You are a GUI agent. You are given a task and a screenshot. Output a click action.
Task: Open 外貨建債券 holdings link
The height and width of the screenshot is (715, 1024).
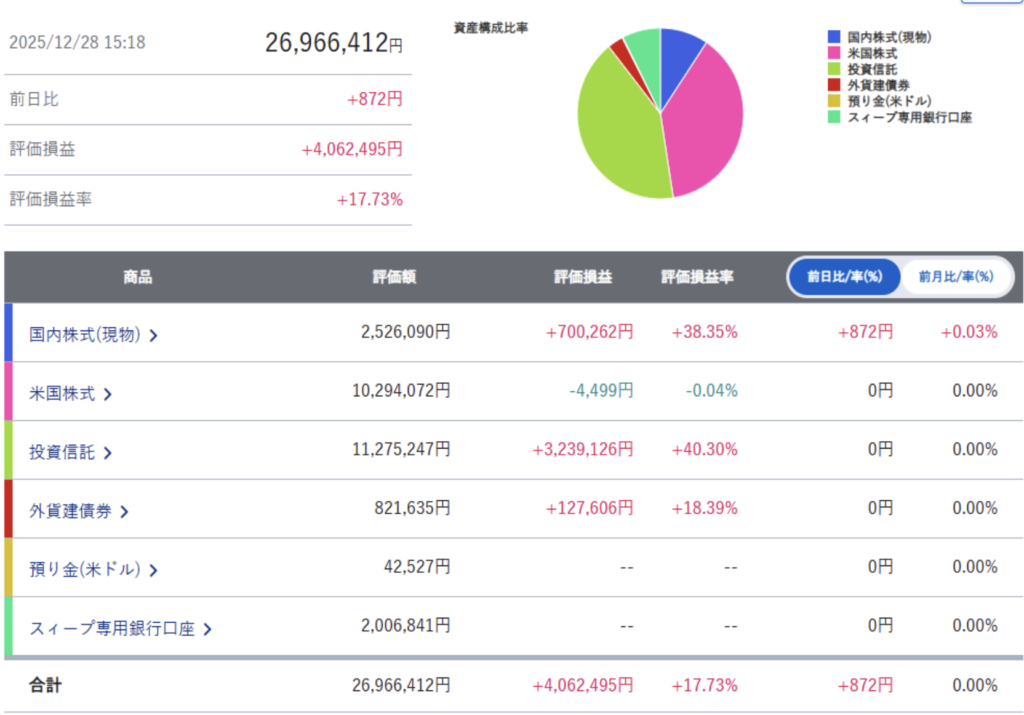click(x=70, y=512)
